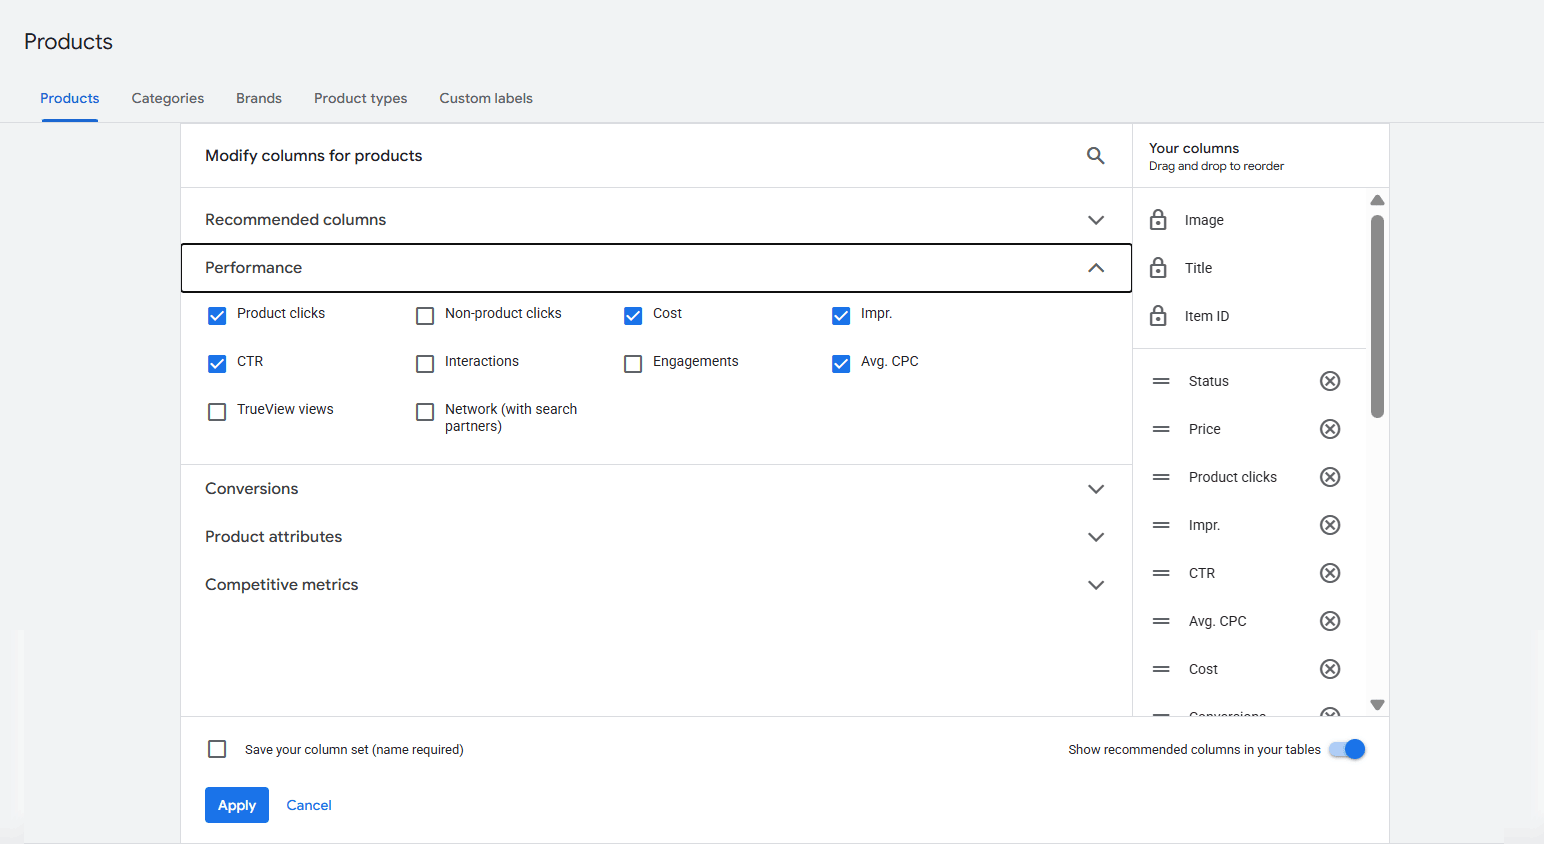This screenshot has height=844, width=1544.
Task: Remove Impr. column from Your columns
Action: pyautogui.click(x=1330, y=525)
